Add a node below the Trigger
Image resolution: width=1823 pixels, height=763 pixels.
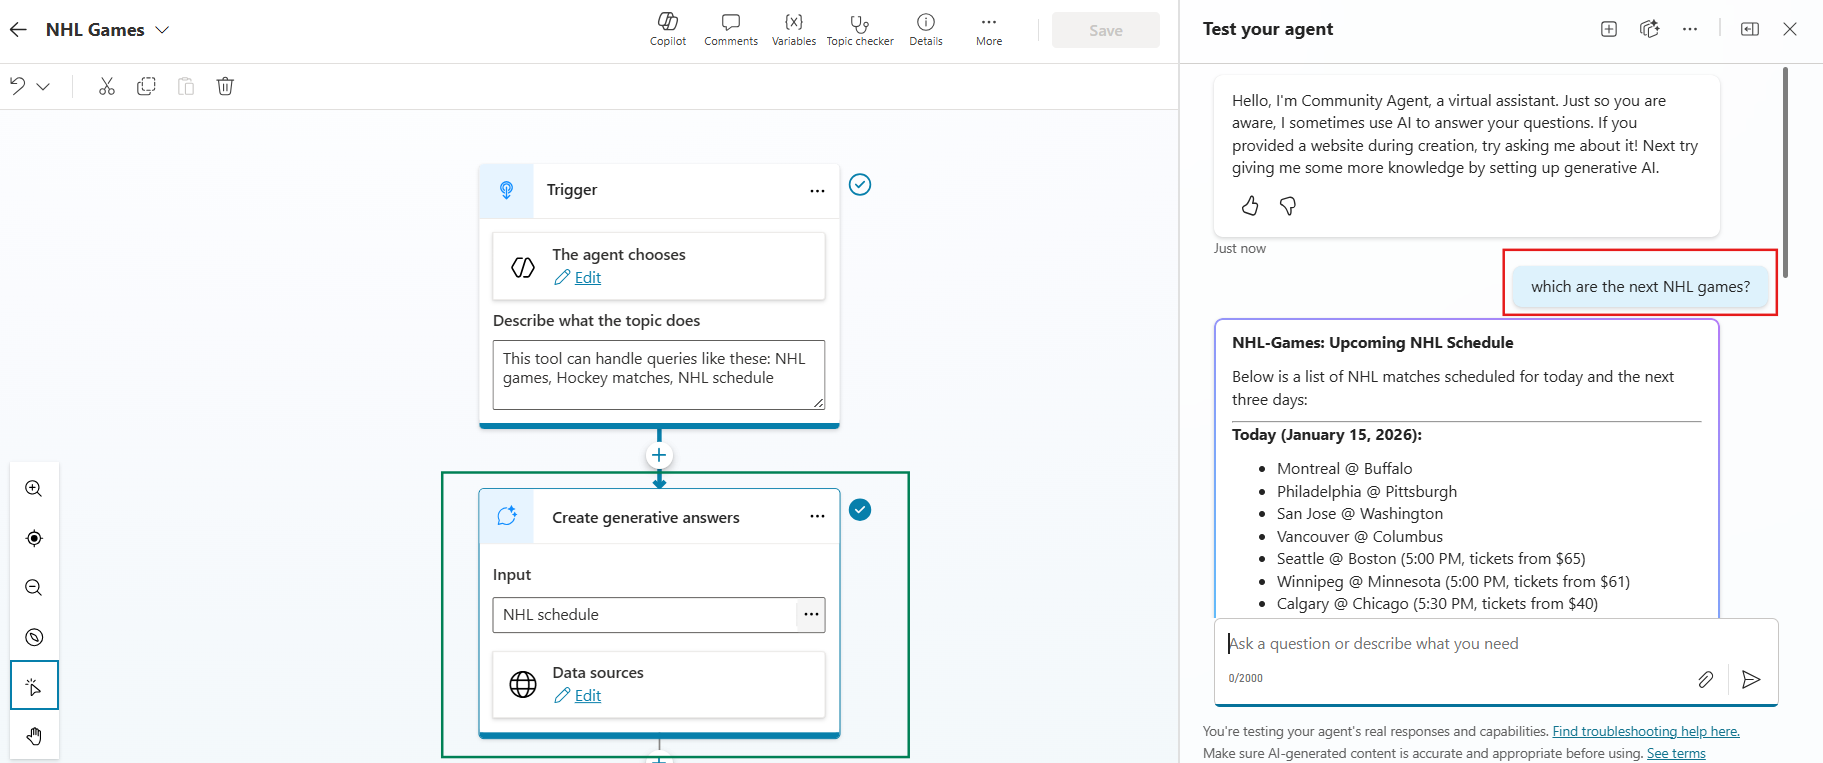[659, 455]
